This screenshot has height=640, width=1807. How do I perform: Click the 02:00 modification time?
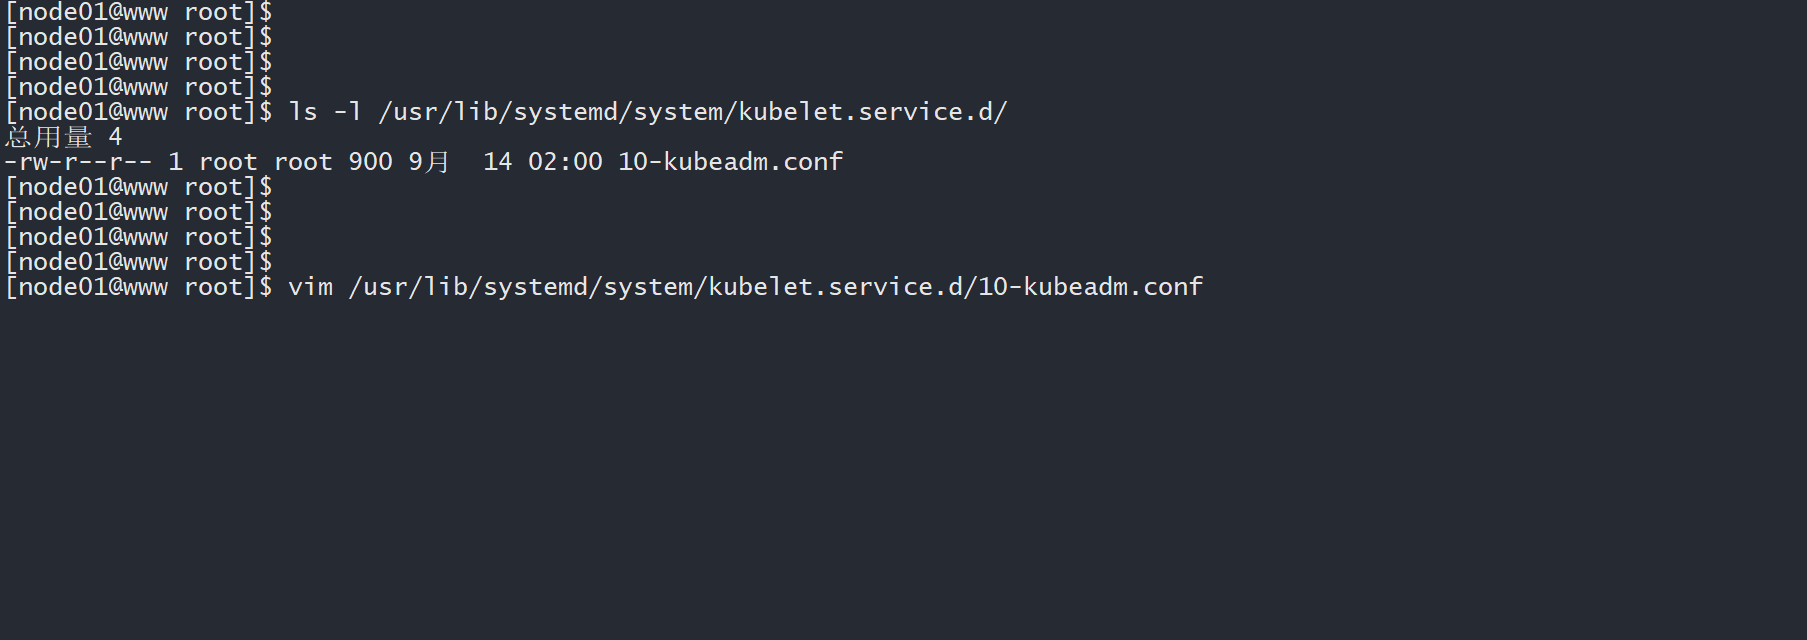[565, 162]
